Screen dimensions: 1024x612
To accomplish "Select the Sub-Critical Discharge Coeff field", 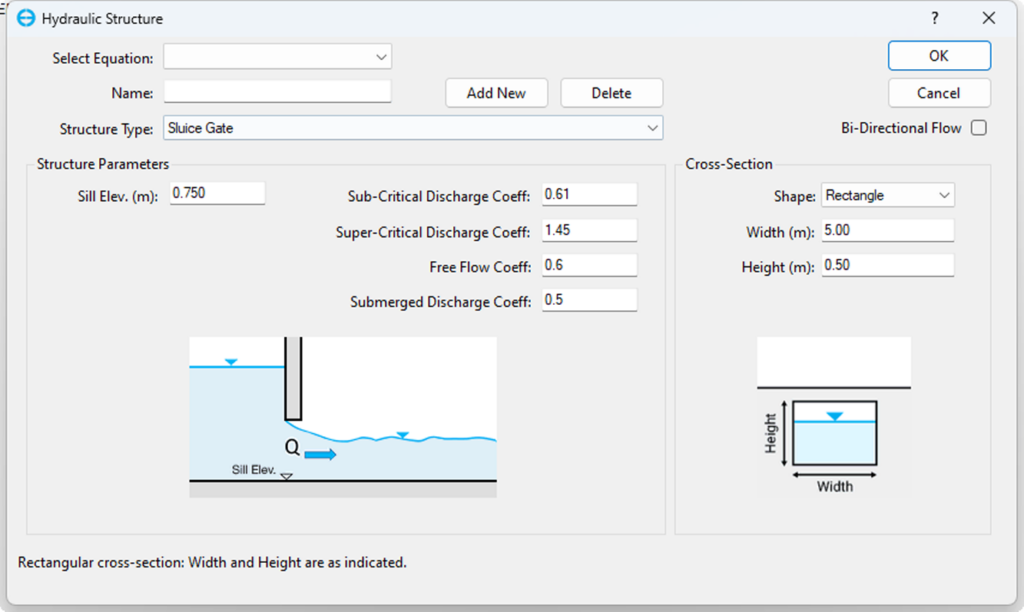I will (589, 194).
